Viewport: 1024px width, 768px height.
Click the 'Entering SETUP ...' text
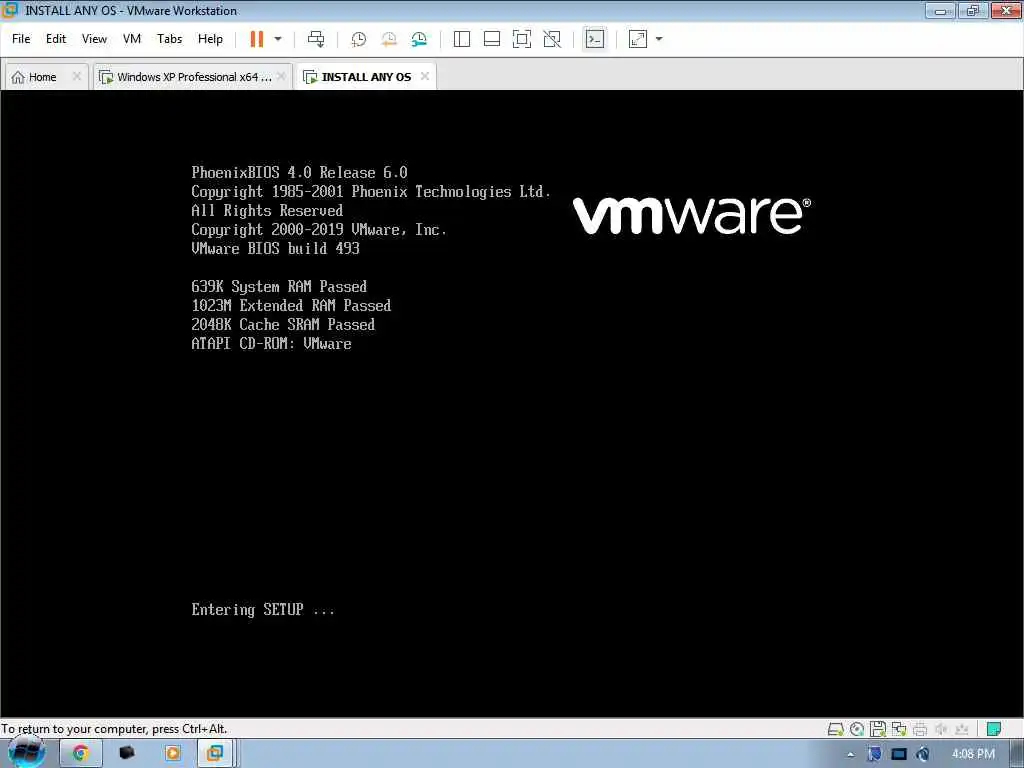pos(263,610)
